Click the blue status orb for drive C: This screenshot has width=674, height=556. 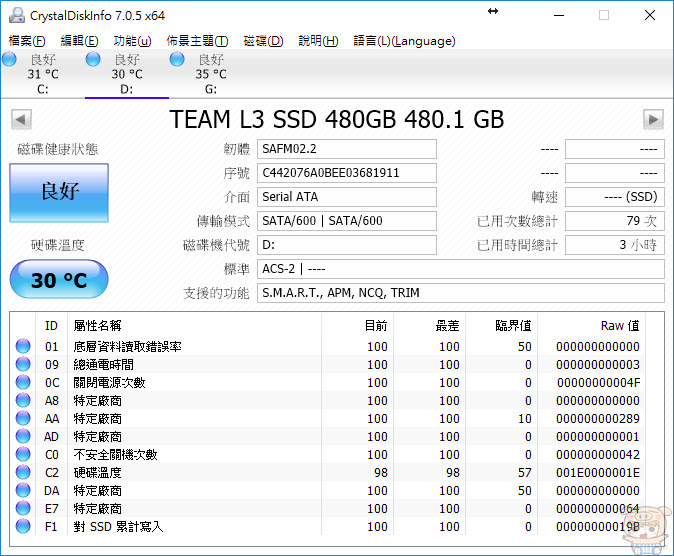9,59
